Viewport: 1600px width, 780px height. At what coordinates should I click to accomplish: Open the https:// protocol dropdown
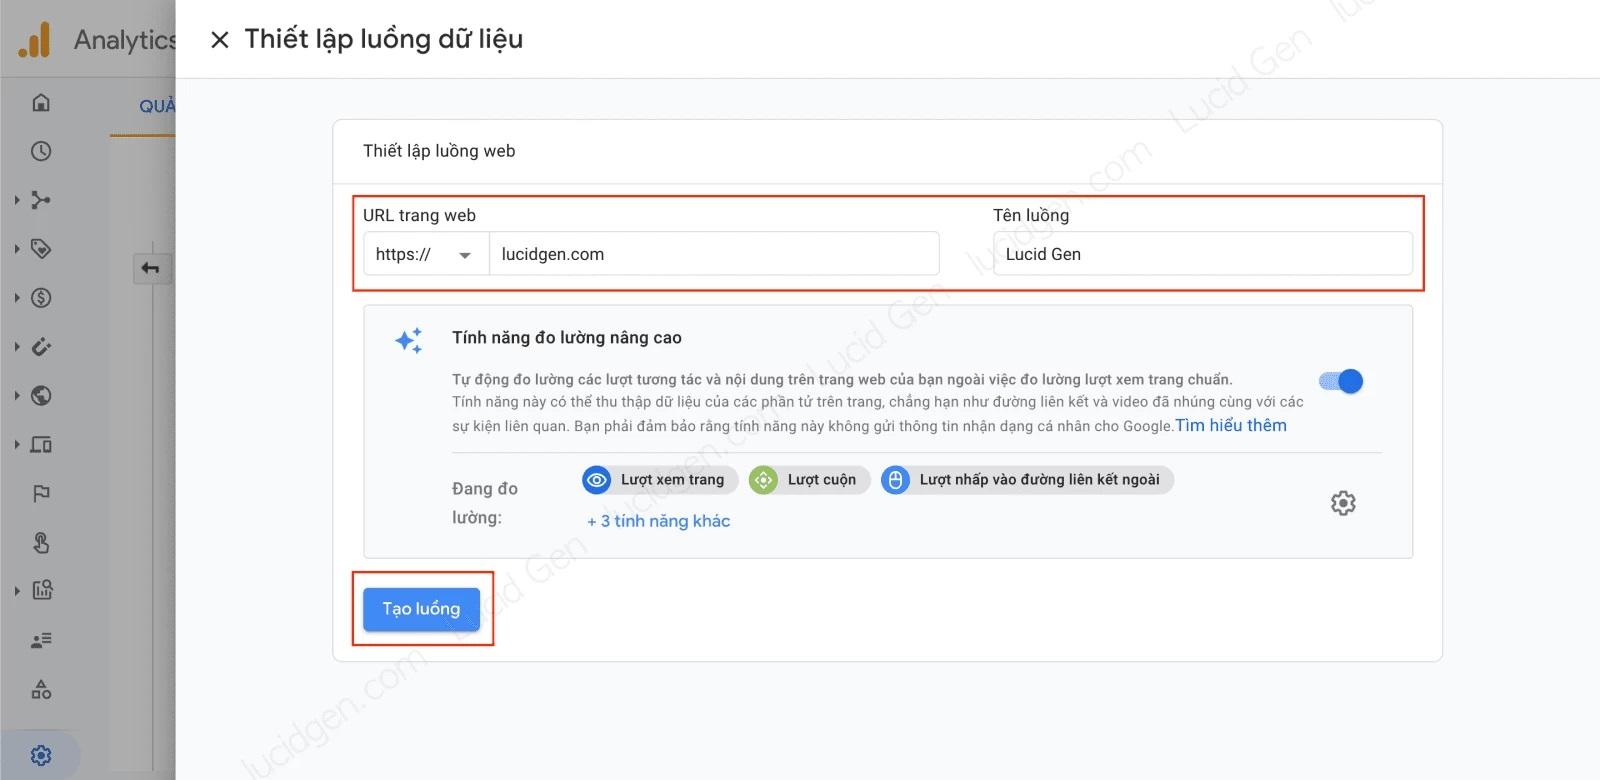coord(425,254)
